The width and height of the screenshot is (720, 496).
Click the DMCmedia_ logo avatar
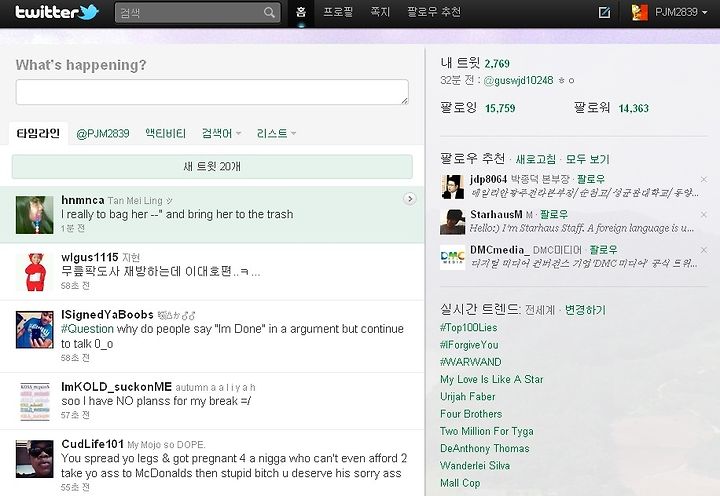click(x=452, y=257)
